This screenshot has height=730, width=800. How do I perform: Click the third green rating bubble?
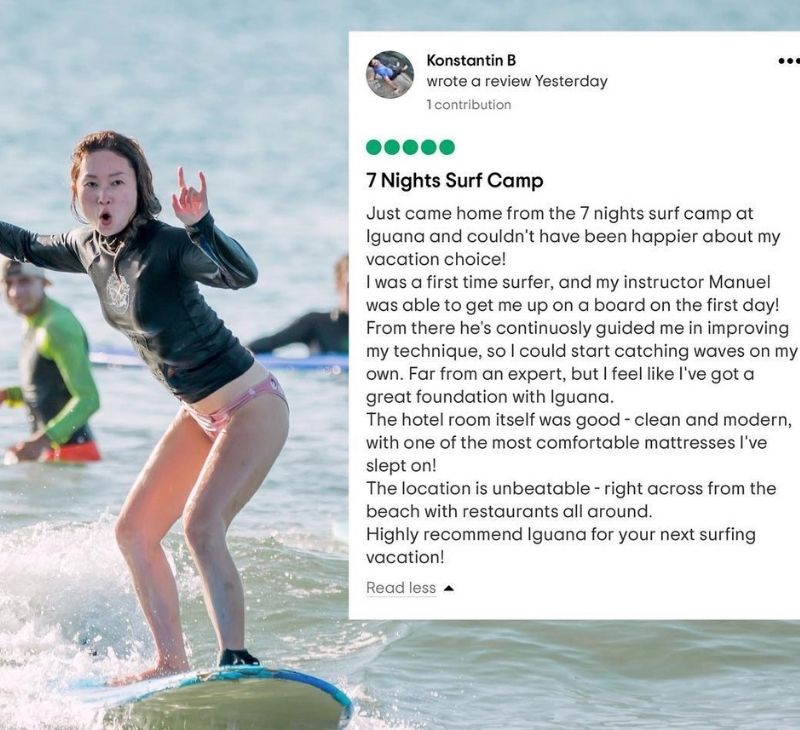[x=410, y=147]
